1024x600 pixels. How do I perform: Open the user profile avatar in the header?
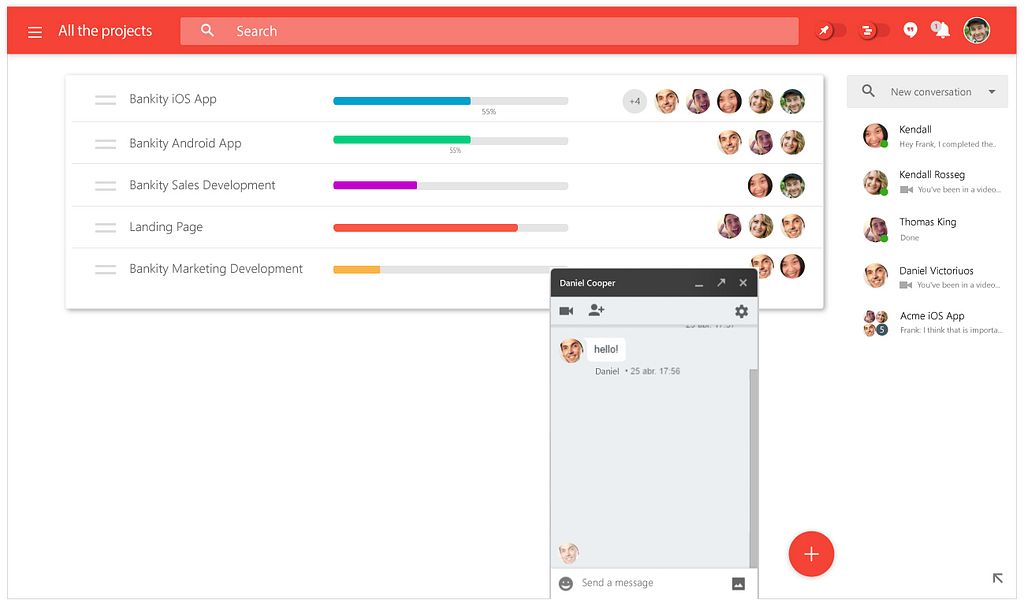(x=976, y=30)
